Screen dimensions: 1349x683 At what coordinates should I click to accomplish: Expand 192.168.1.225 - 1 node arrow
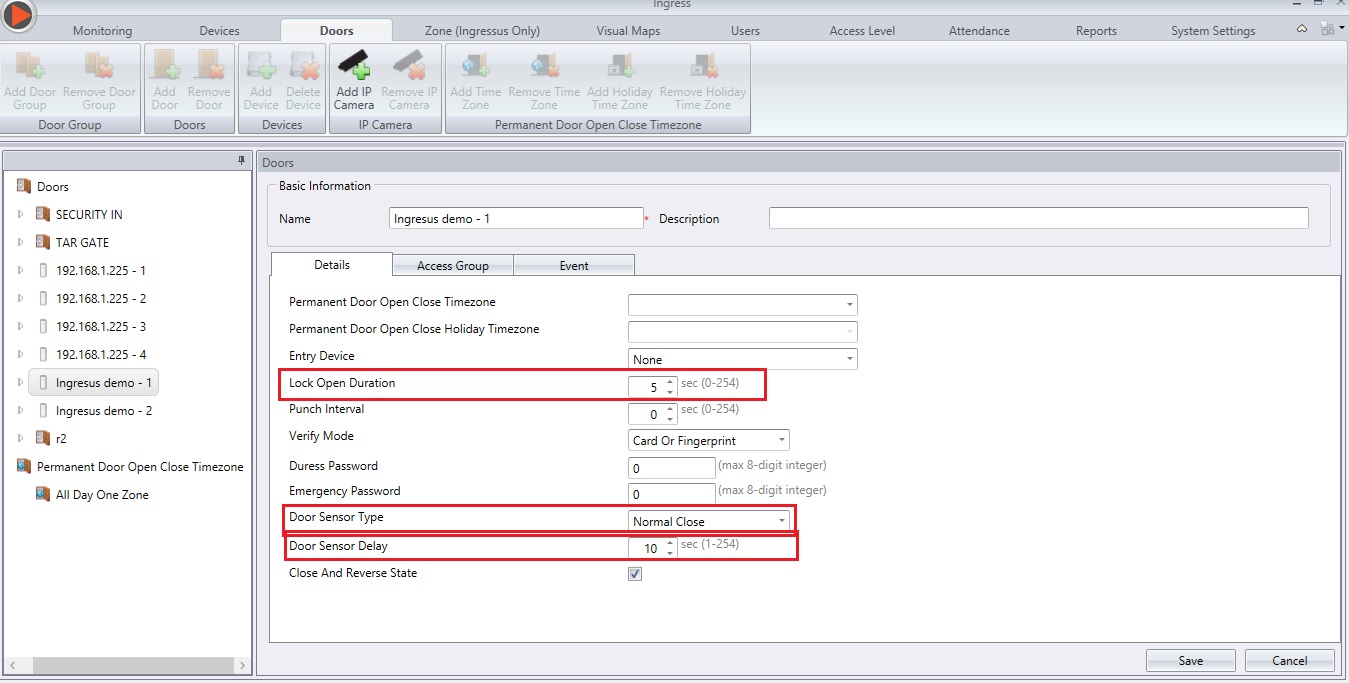pyautogui.click(x=20, y=270)
